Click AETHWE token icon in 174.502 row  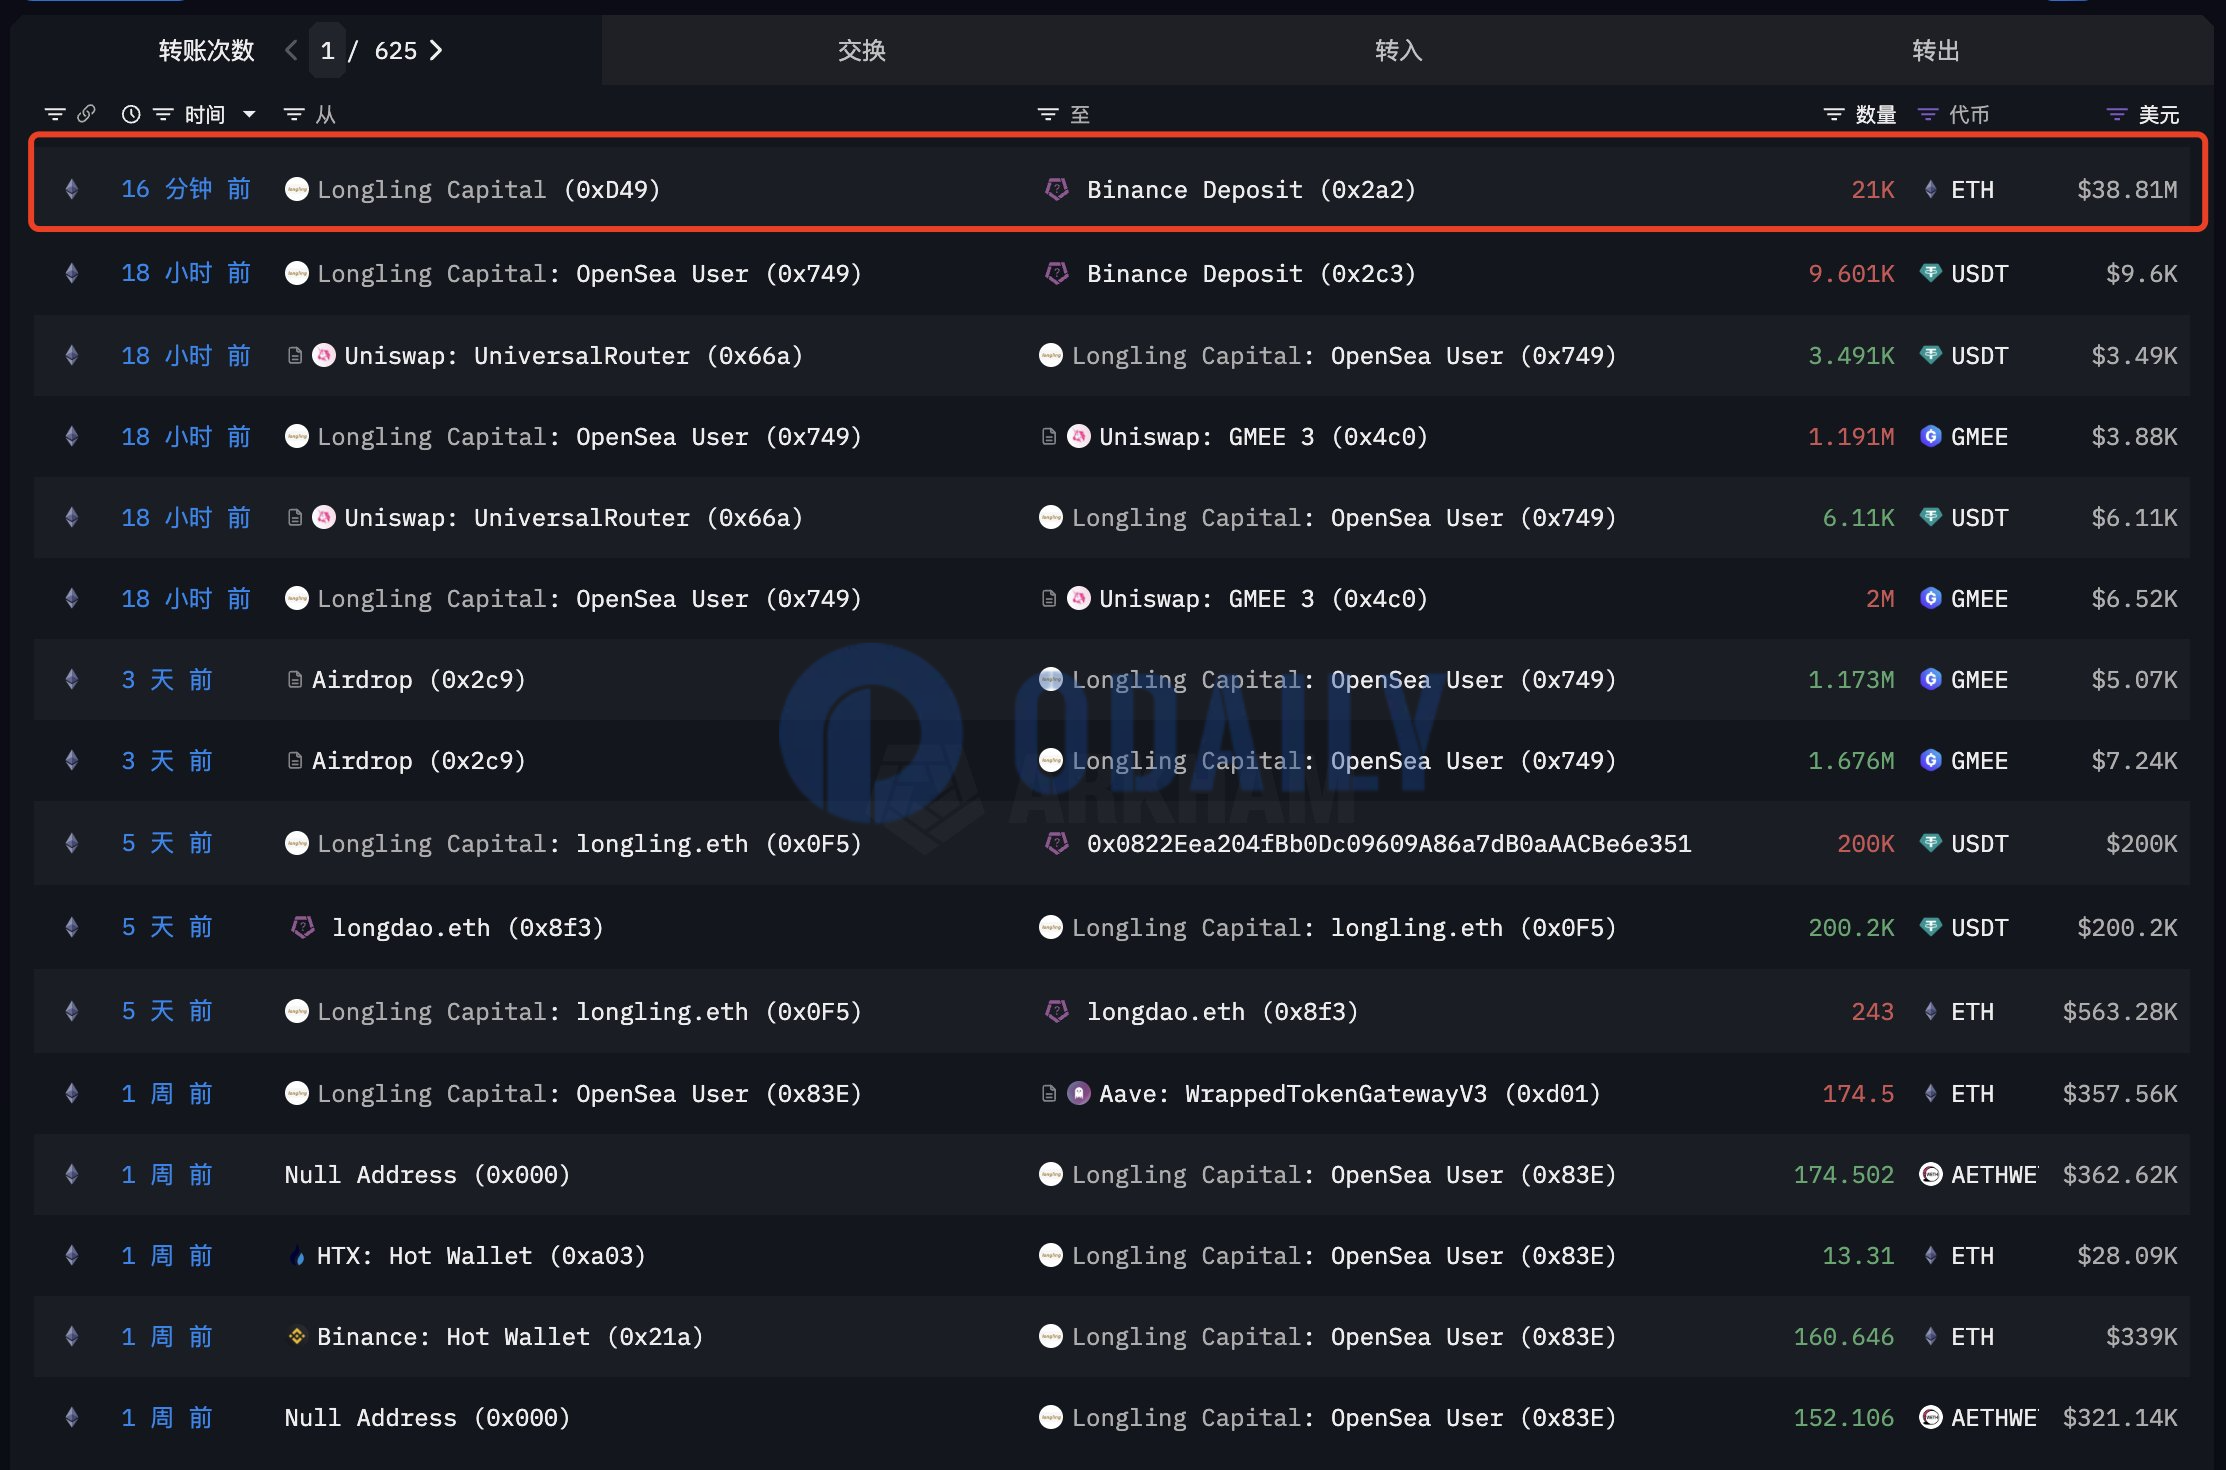[1931, 1174]
